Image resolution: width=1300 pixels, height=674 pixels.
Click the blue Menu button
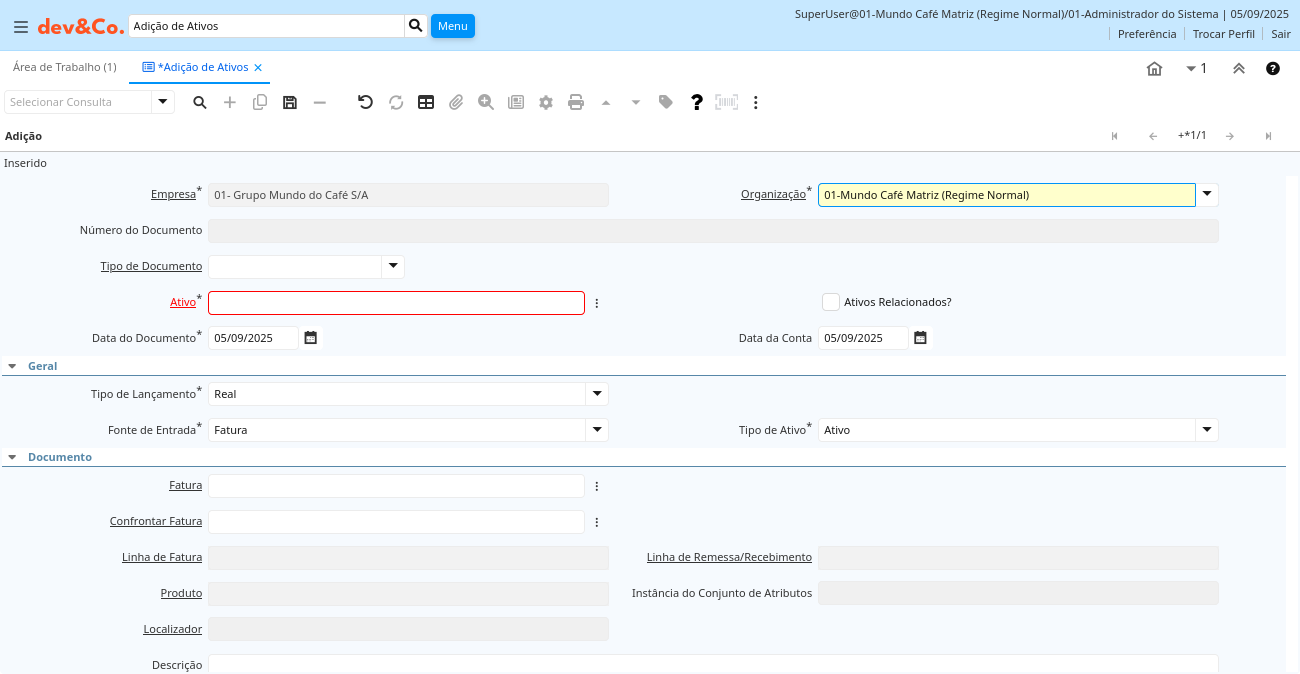[x=452, y=26]
